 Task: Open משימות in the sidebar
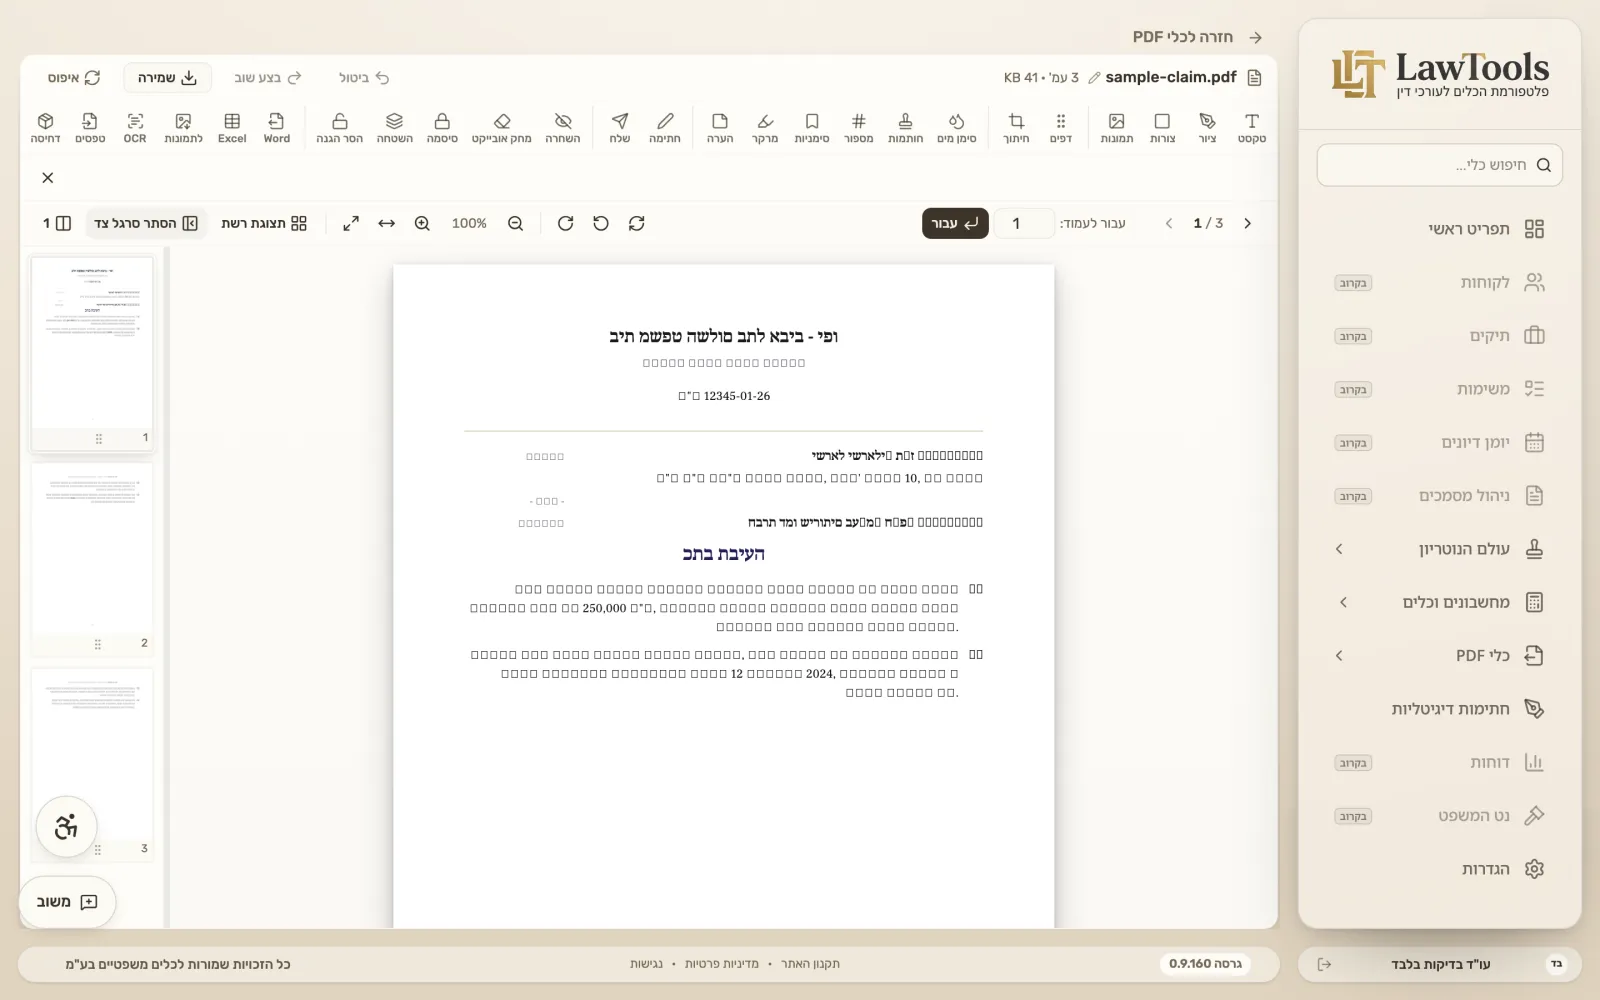point(1439,389)
